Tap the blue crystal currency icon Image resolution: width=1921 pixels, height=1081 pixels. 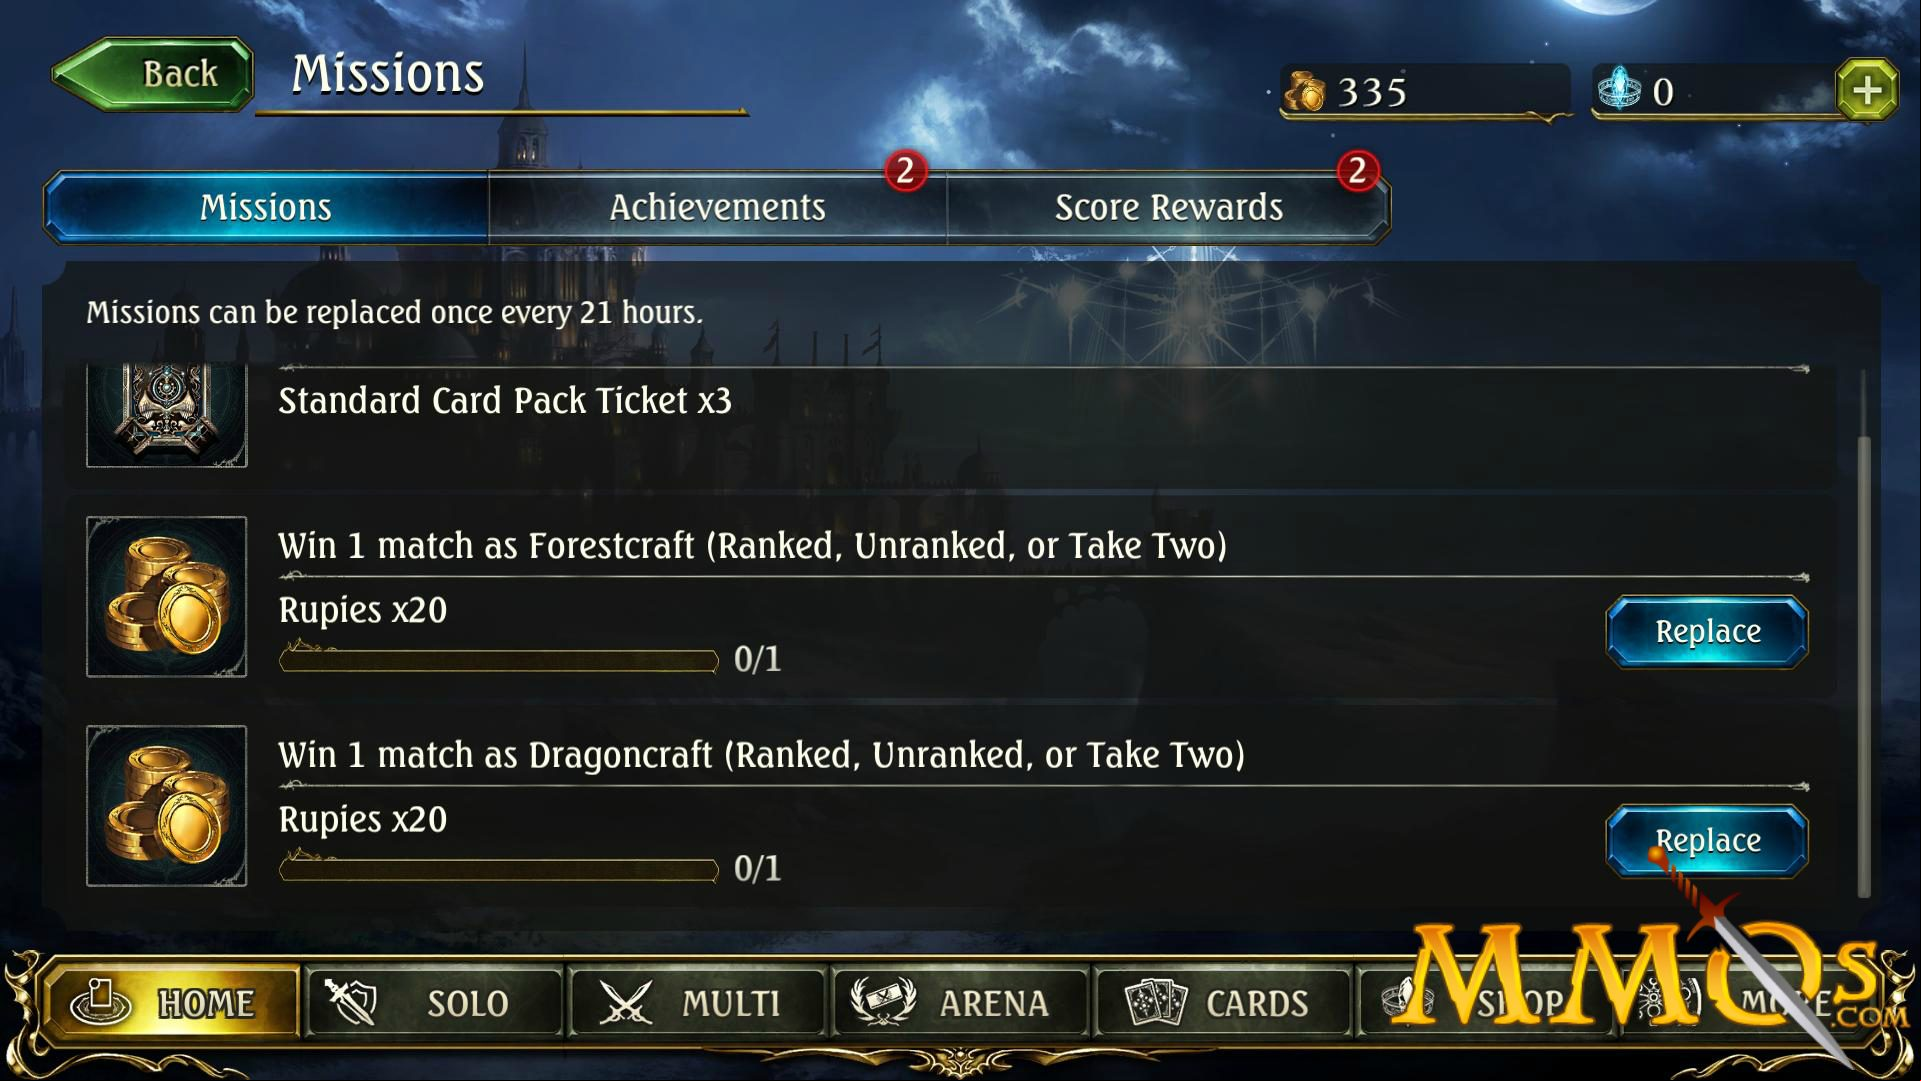[x=1618, y=89]
